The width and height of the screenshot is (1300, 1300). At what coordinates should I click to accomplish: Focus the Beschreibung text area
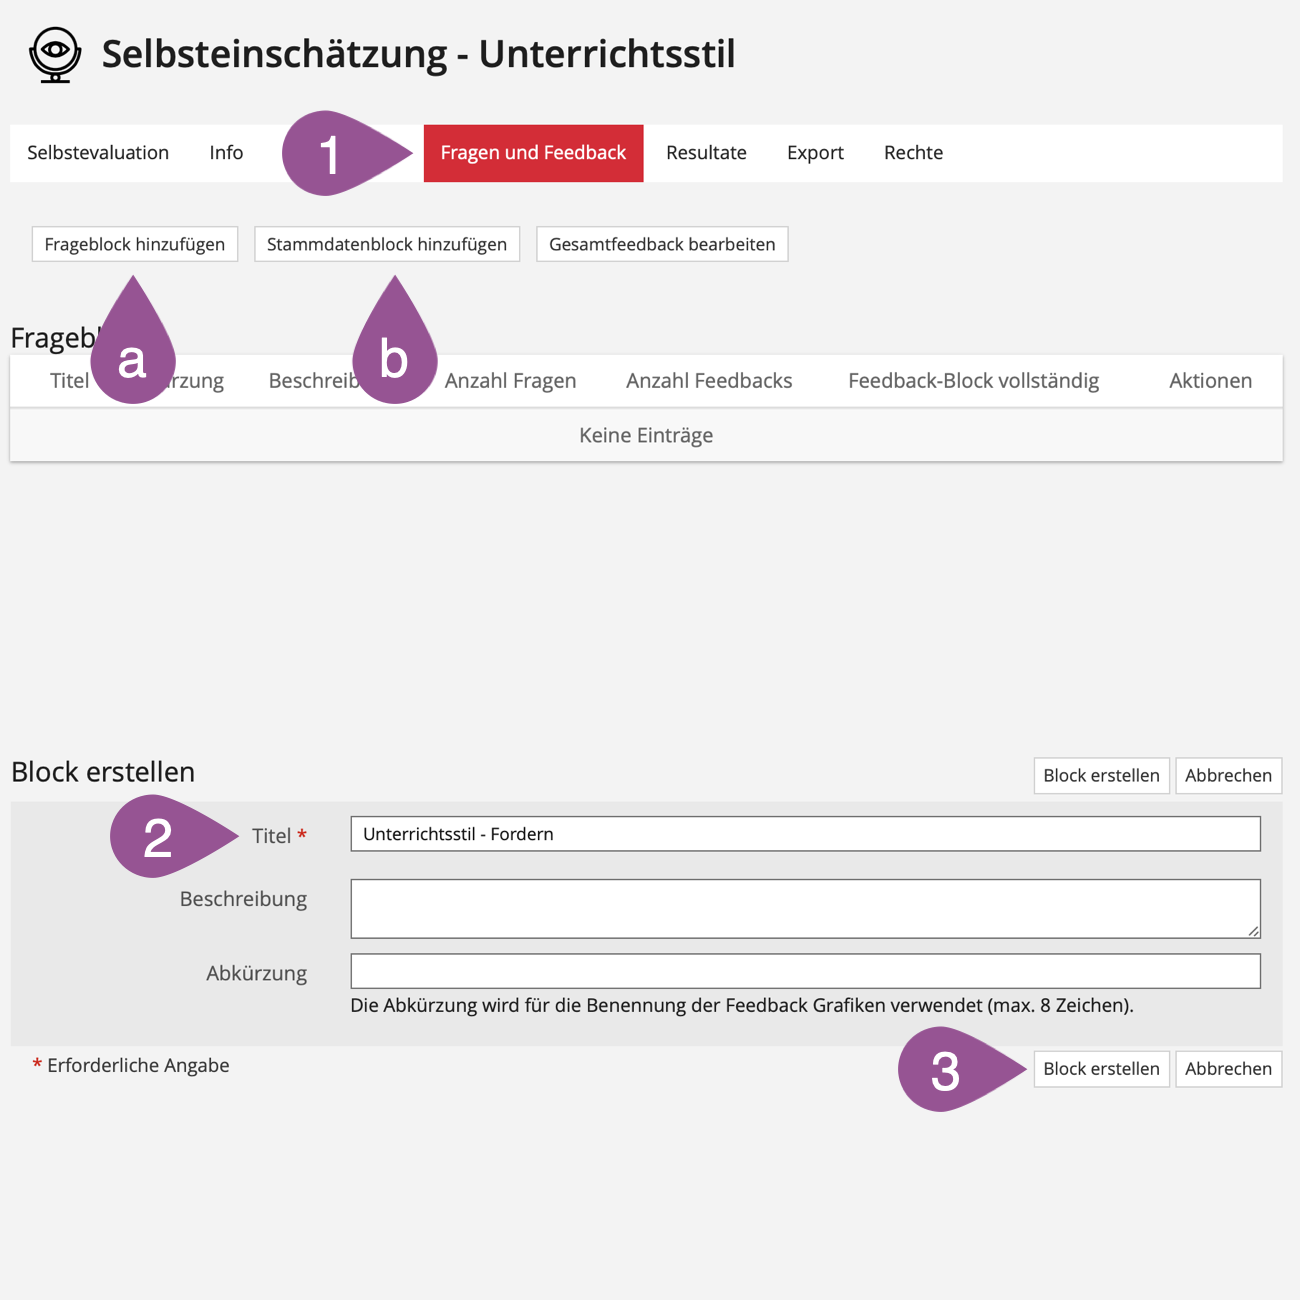point(805,908)
